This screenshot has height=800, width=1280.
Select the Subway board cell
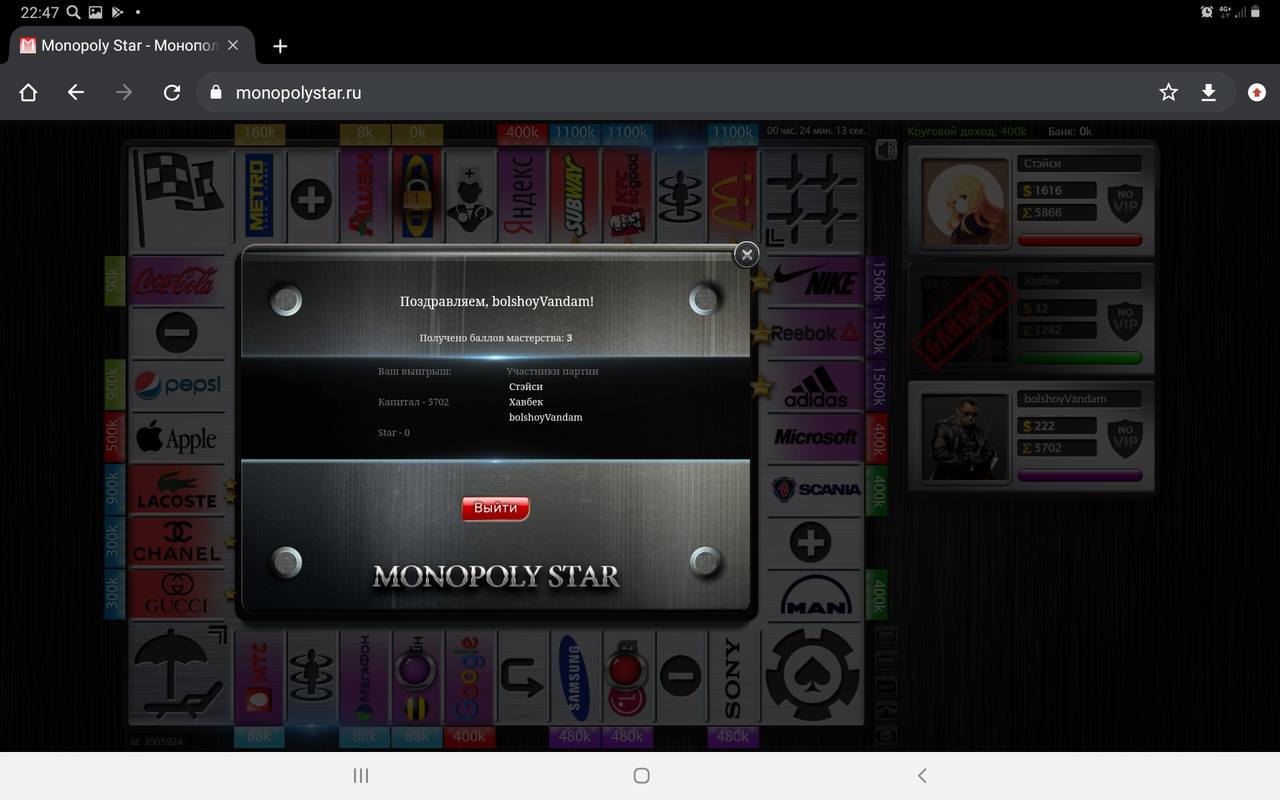point(574,197)
